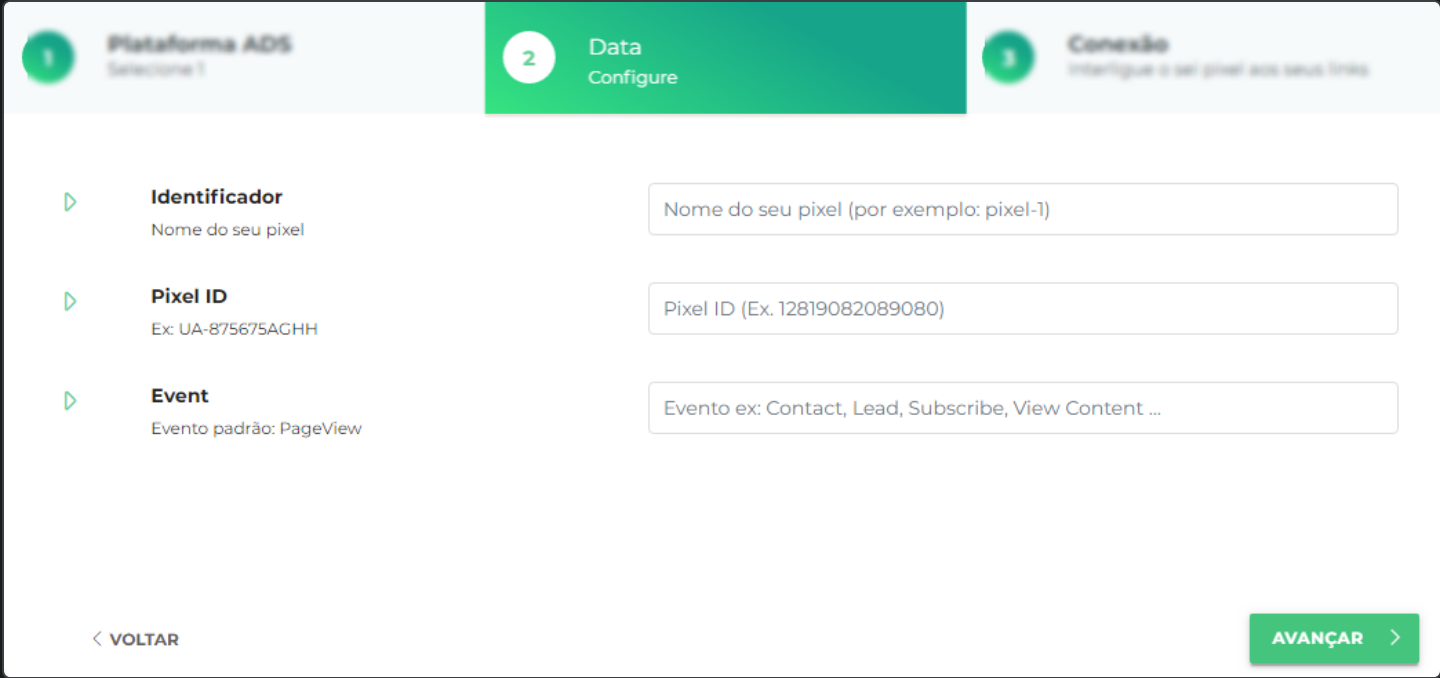Click the Pixel ID input field

point(1022,308)
